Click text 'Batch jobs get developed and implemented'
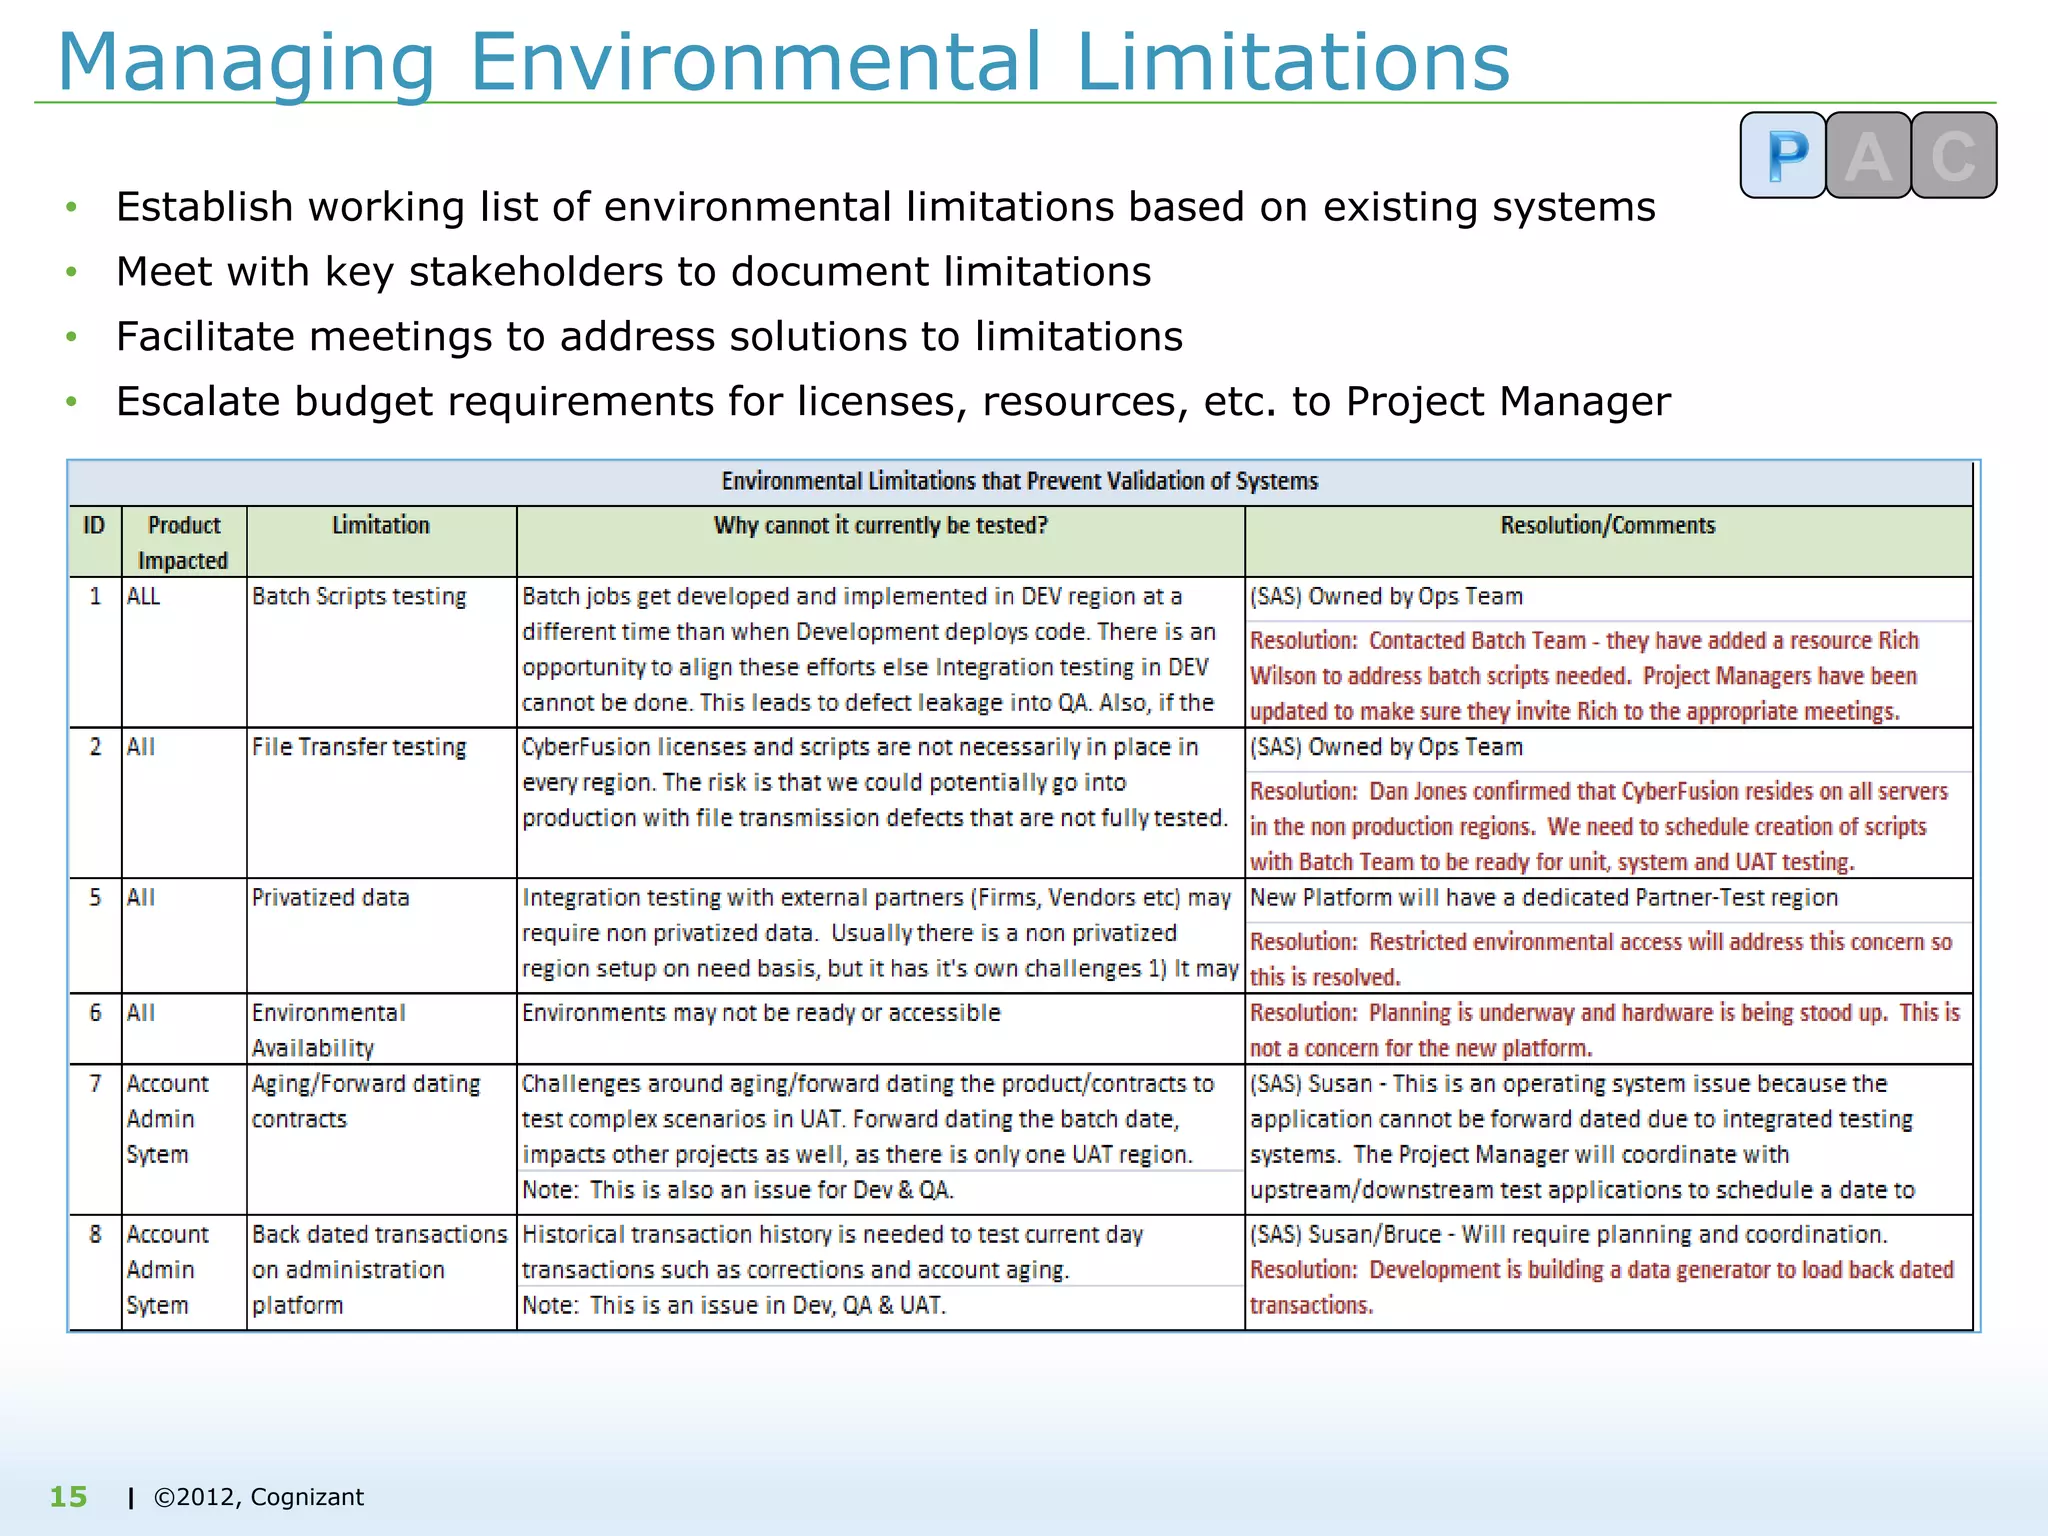This screenshot has width=2048, height=1536. pyautogui.click(x=869, y=650)
